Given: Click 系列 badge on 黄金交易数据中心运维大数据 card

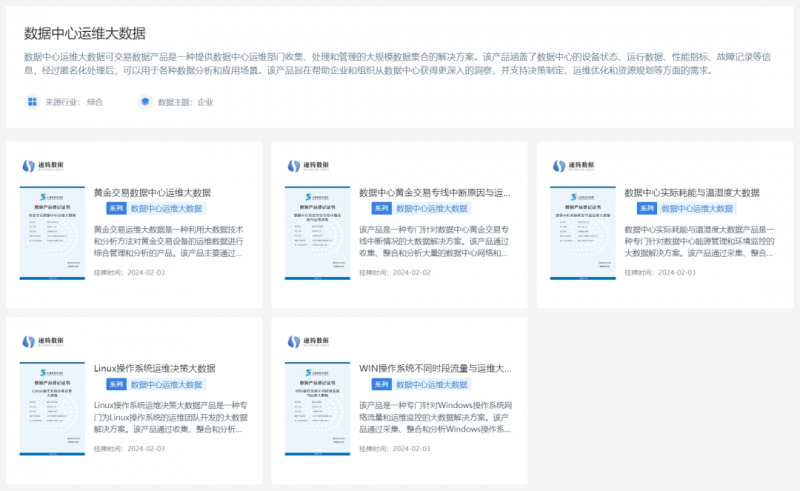Looking at the screenshot, I should (116, 209).
